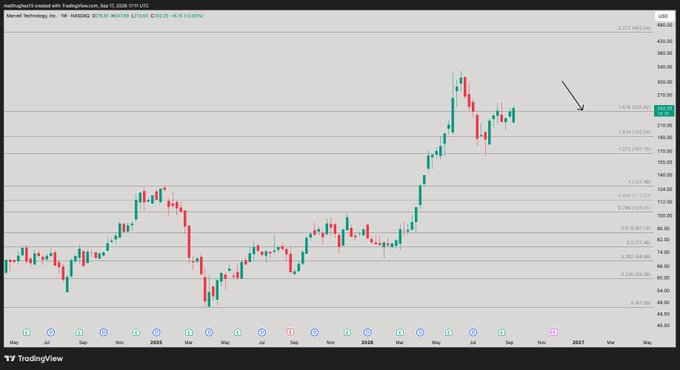Click the 2027 label on the time axis
The height and width of the screenshot is (370, 680).
[579, 343]
